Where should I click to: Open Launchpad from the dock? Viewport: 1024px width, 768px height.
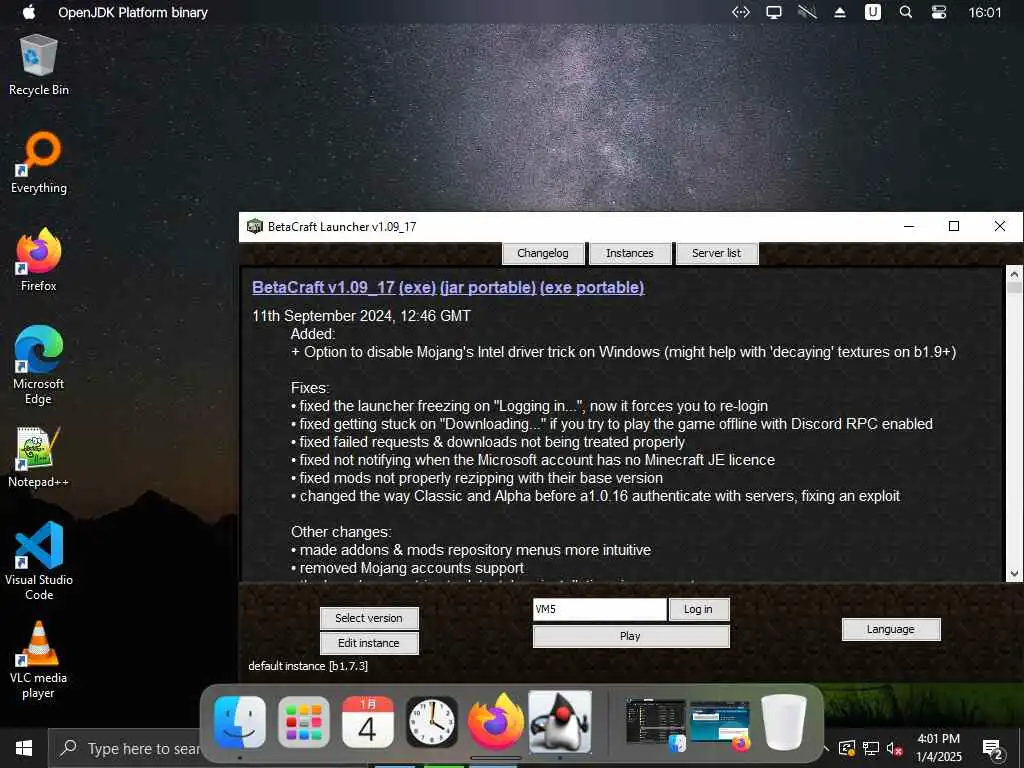coord(304,722)
